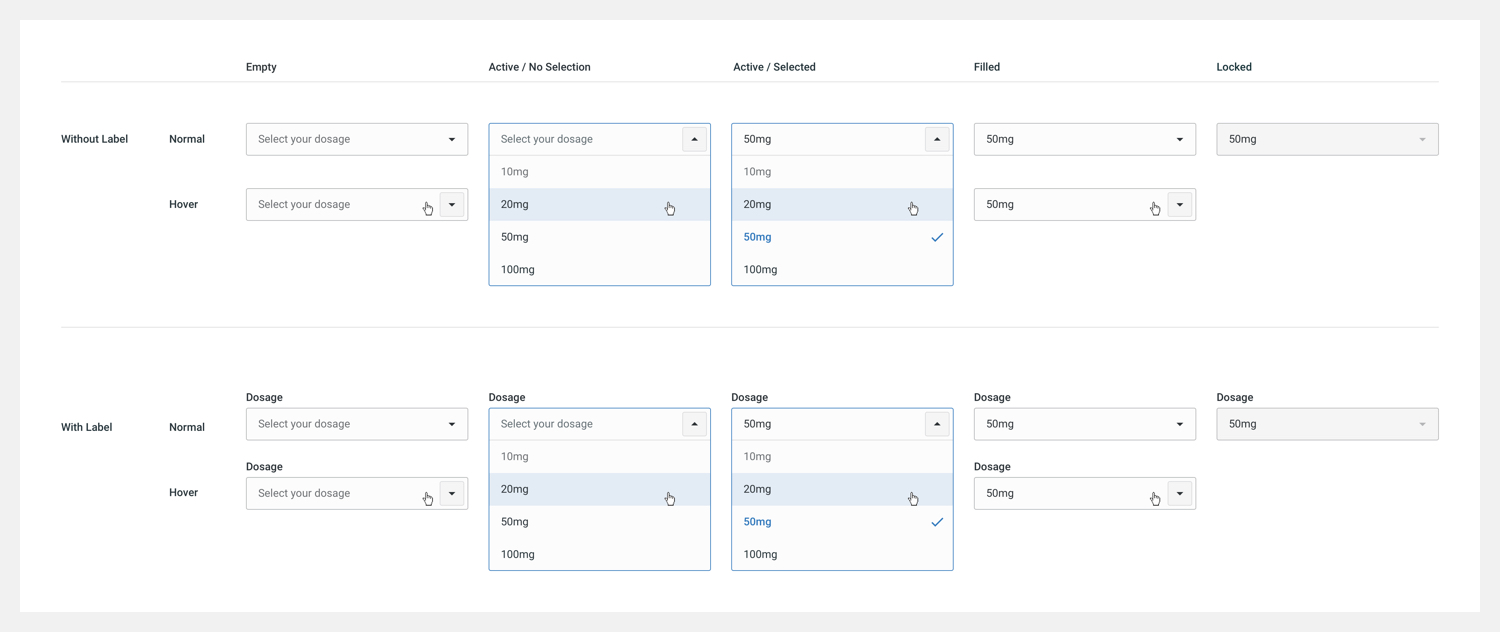1500x632 pixels.
Task: Click 50mg value in With Label Locked field
Action: click(1242, 424)
